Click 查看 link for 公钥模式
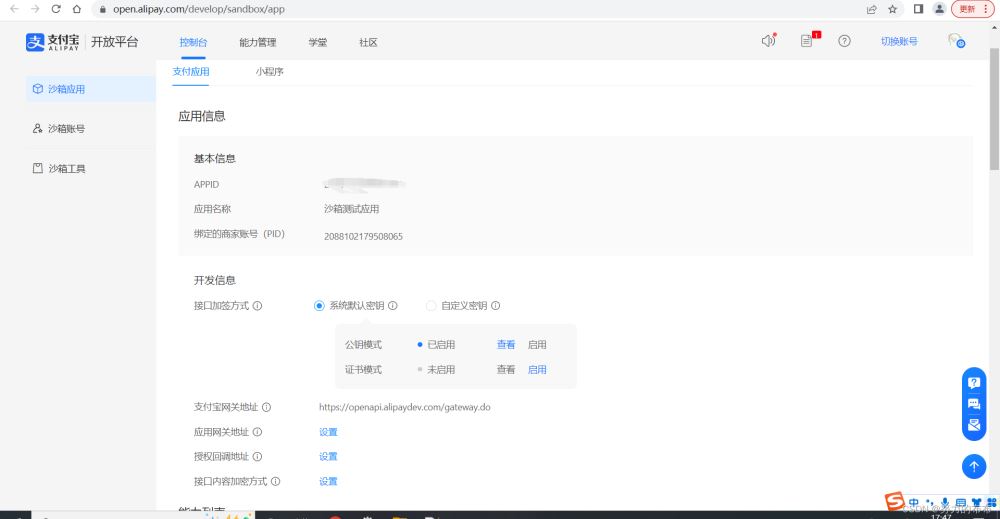The image size is (1000, 519). point(506,345)
